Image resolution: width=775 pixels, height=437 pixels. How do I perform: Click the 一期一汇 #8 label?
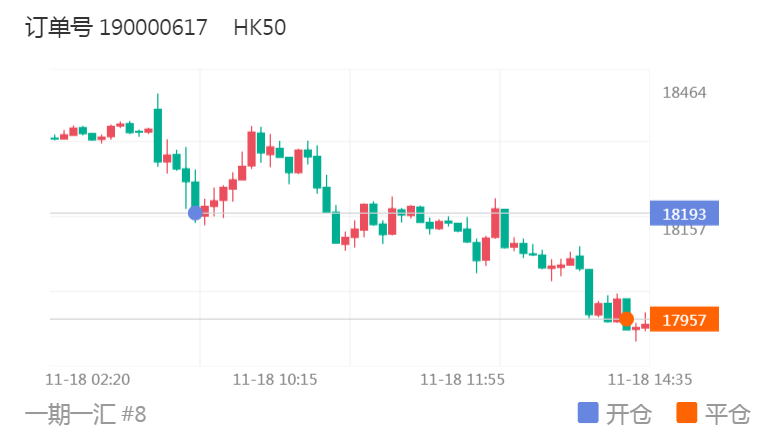click(x=85, y=413)
